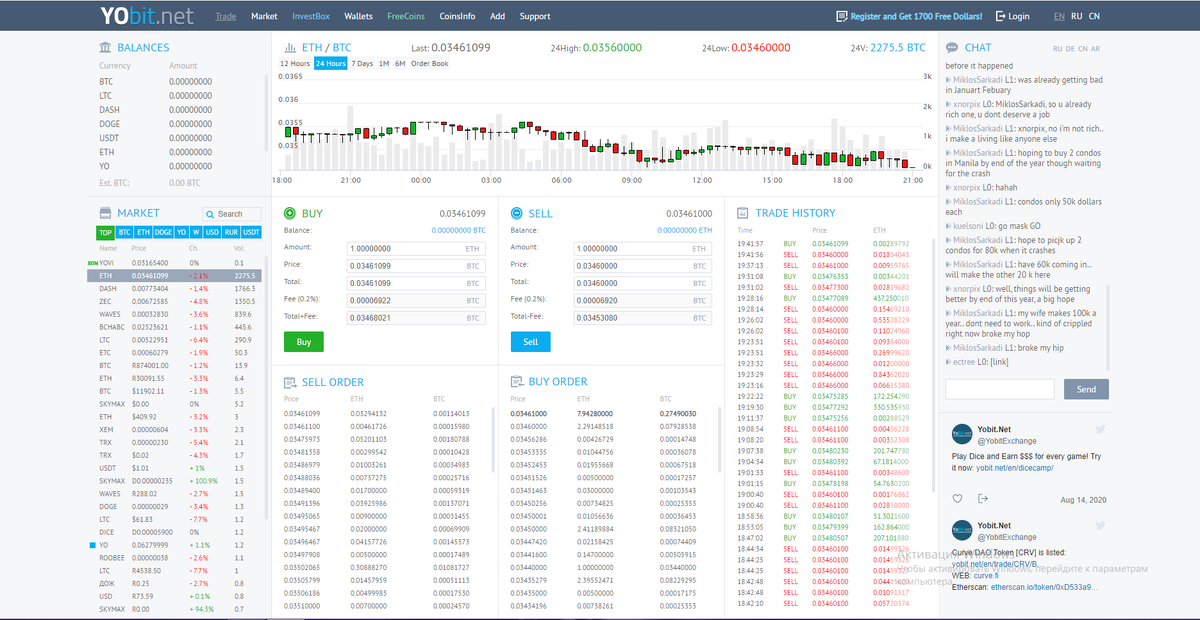Open the Support page
Screen dimensions: 1200x620
click(535, 16)
